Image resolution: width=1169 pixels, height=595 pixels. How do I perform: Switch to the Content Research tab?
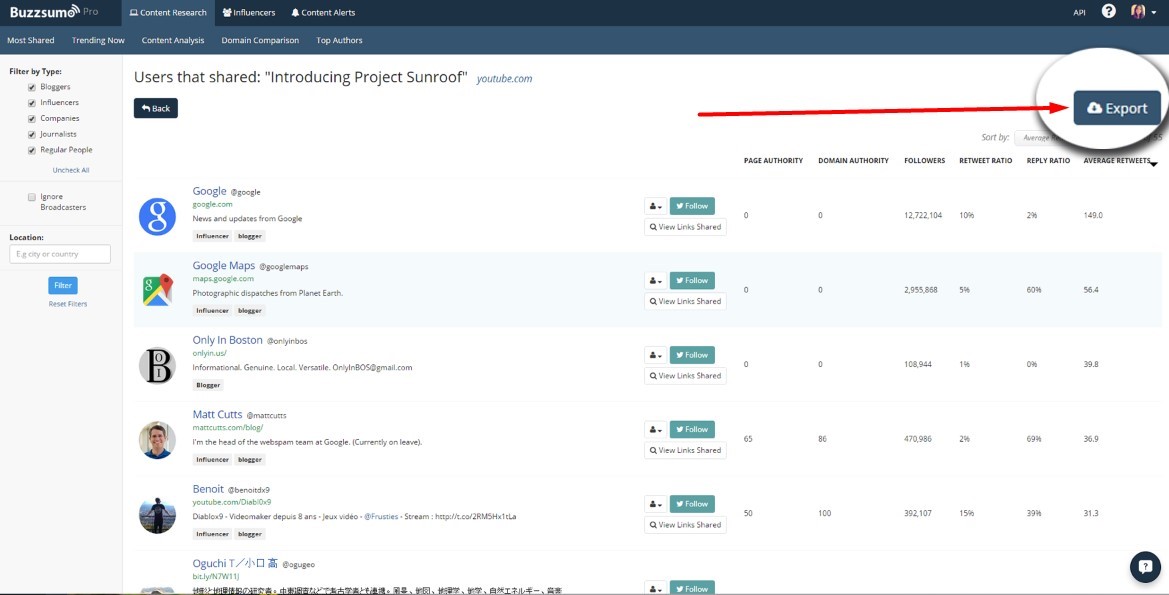point(168,13)
